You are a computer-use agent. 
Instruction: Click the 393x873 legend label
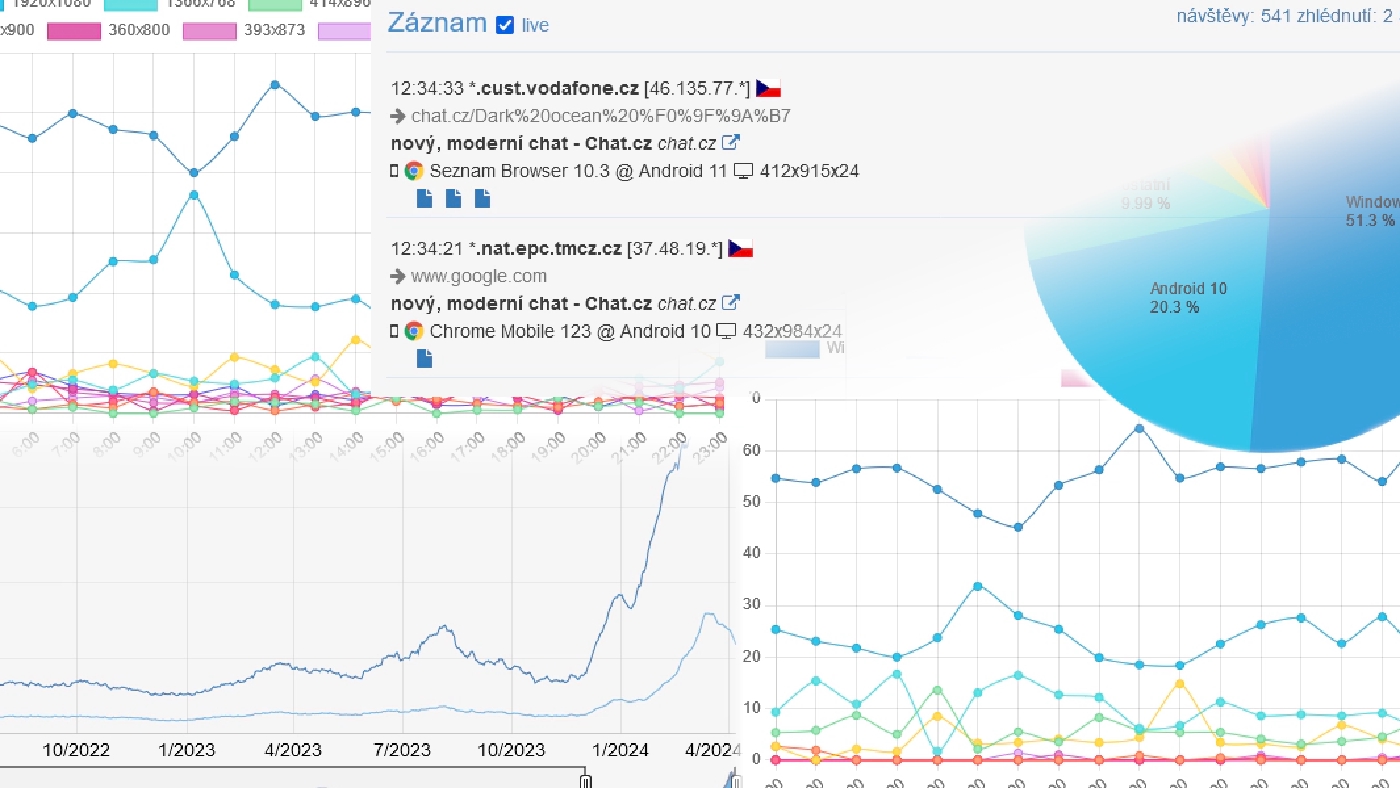point(275,30)
